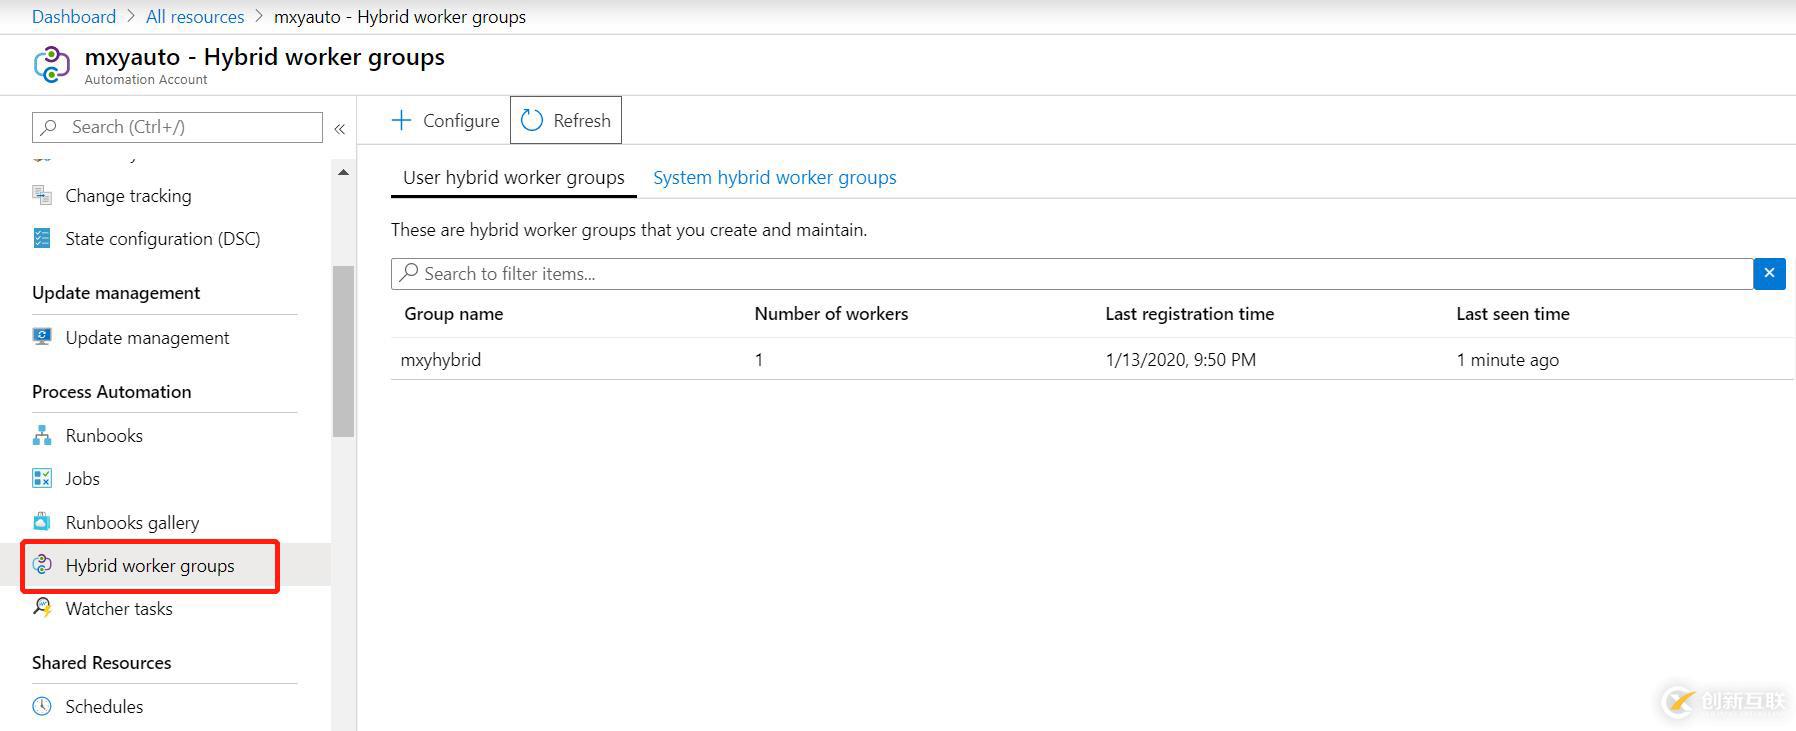Screen dimensions: 1796x731
Task: Click the Shared Resources section heading
Action: pos(101,662)
